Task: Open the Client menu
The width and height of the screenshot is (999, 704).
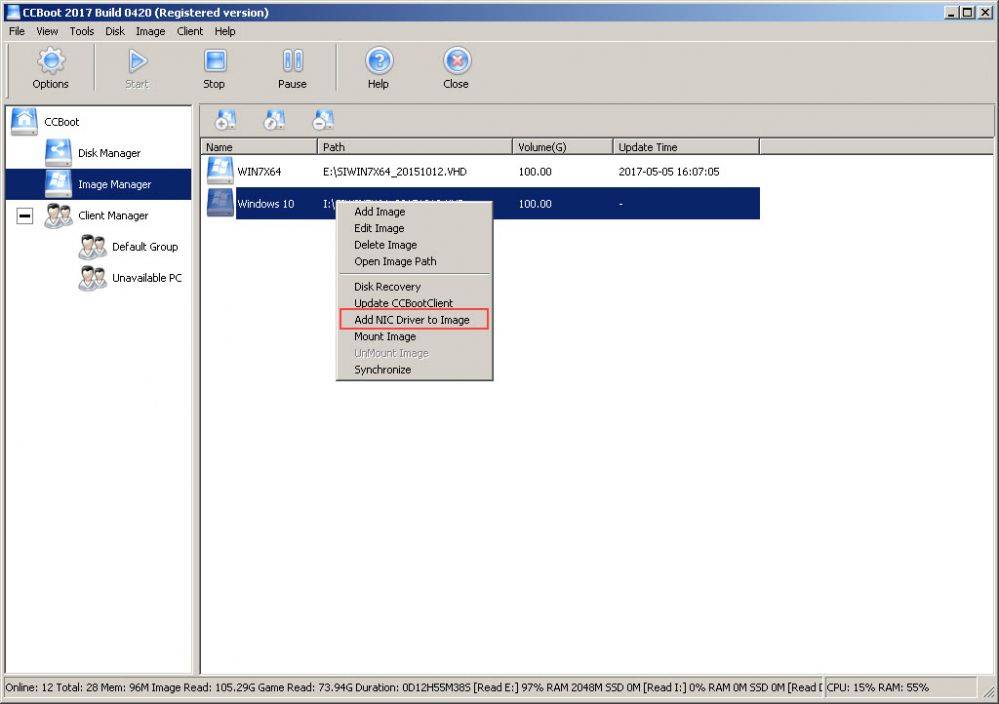Action: tap(190, 31)
